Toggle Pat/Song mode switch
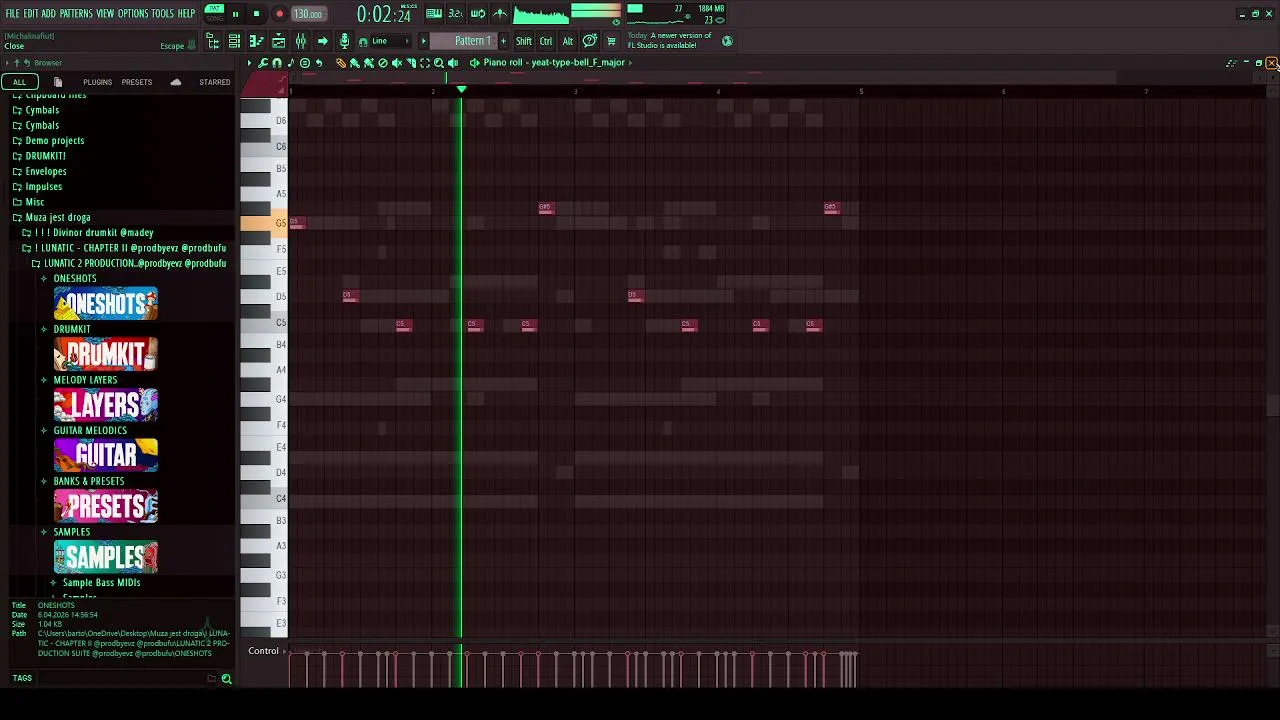Screen dimensions: 1280x720 [x=214, y=14]
